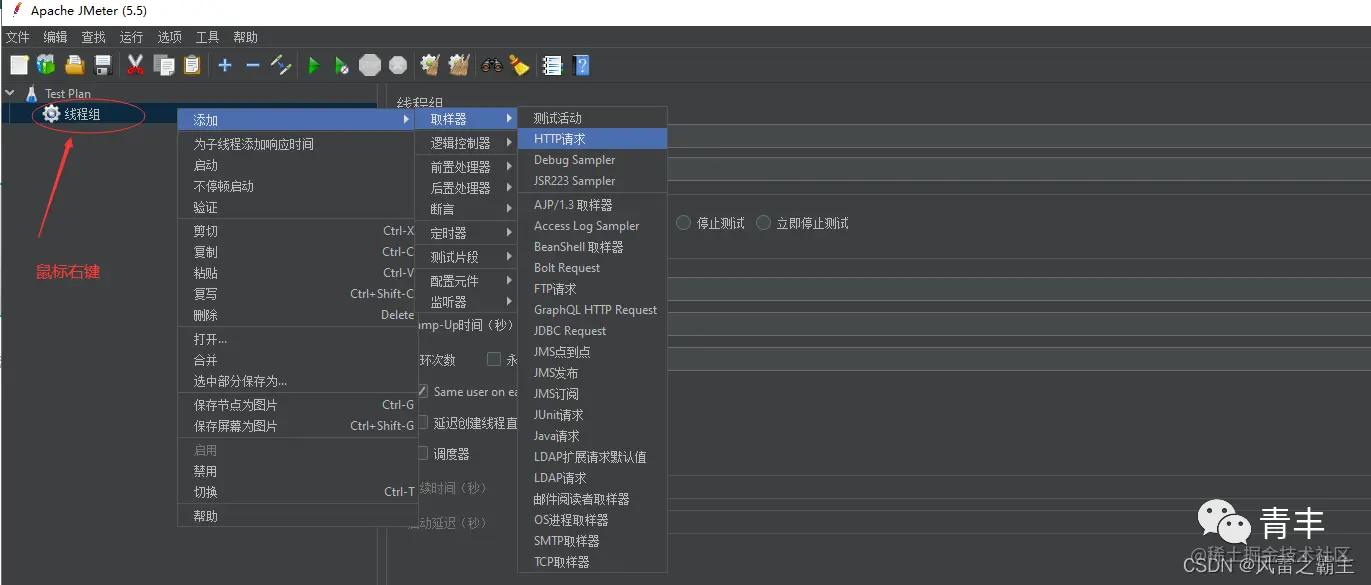Open the Templates toolbar icon
The image size is (1371, 585).
click(46, 65)
